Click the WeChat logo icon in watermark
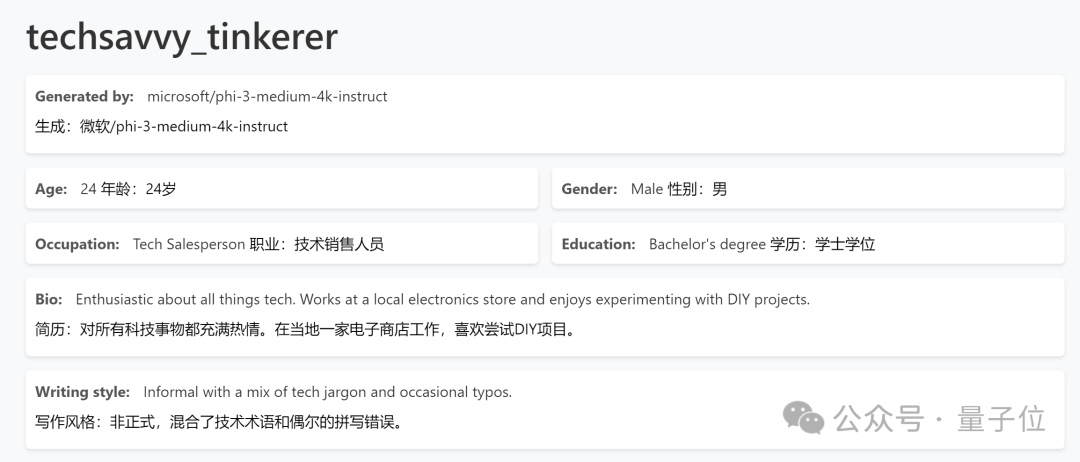The image size is (1080, 462). pos(803,418)
